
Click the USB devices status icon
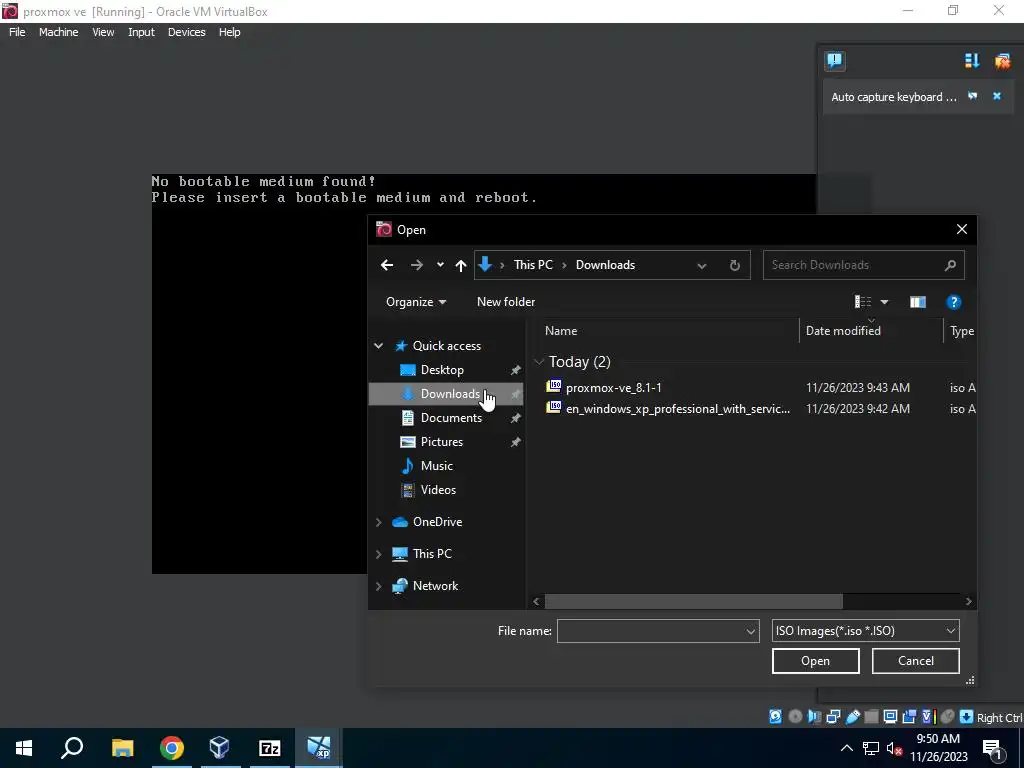click(x=852, y=716)
